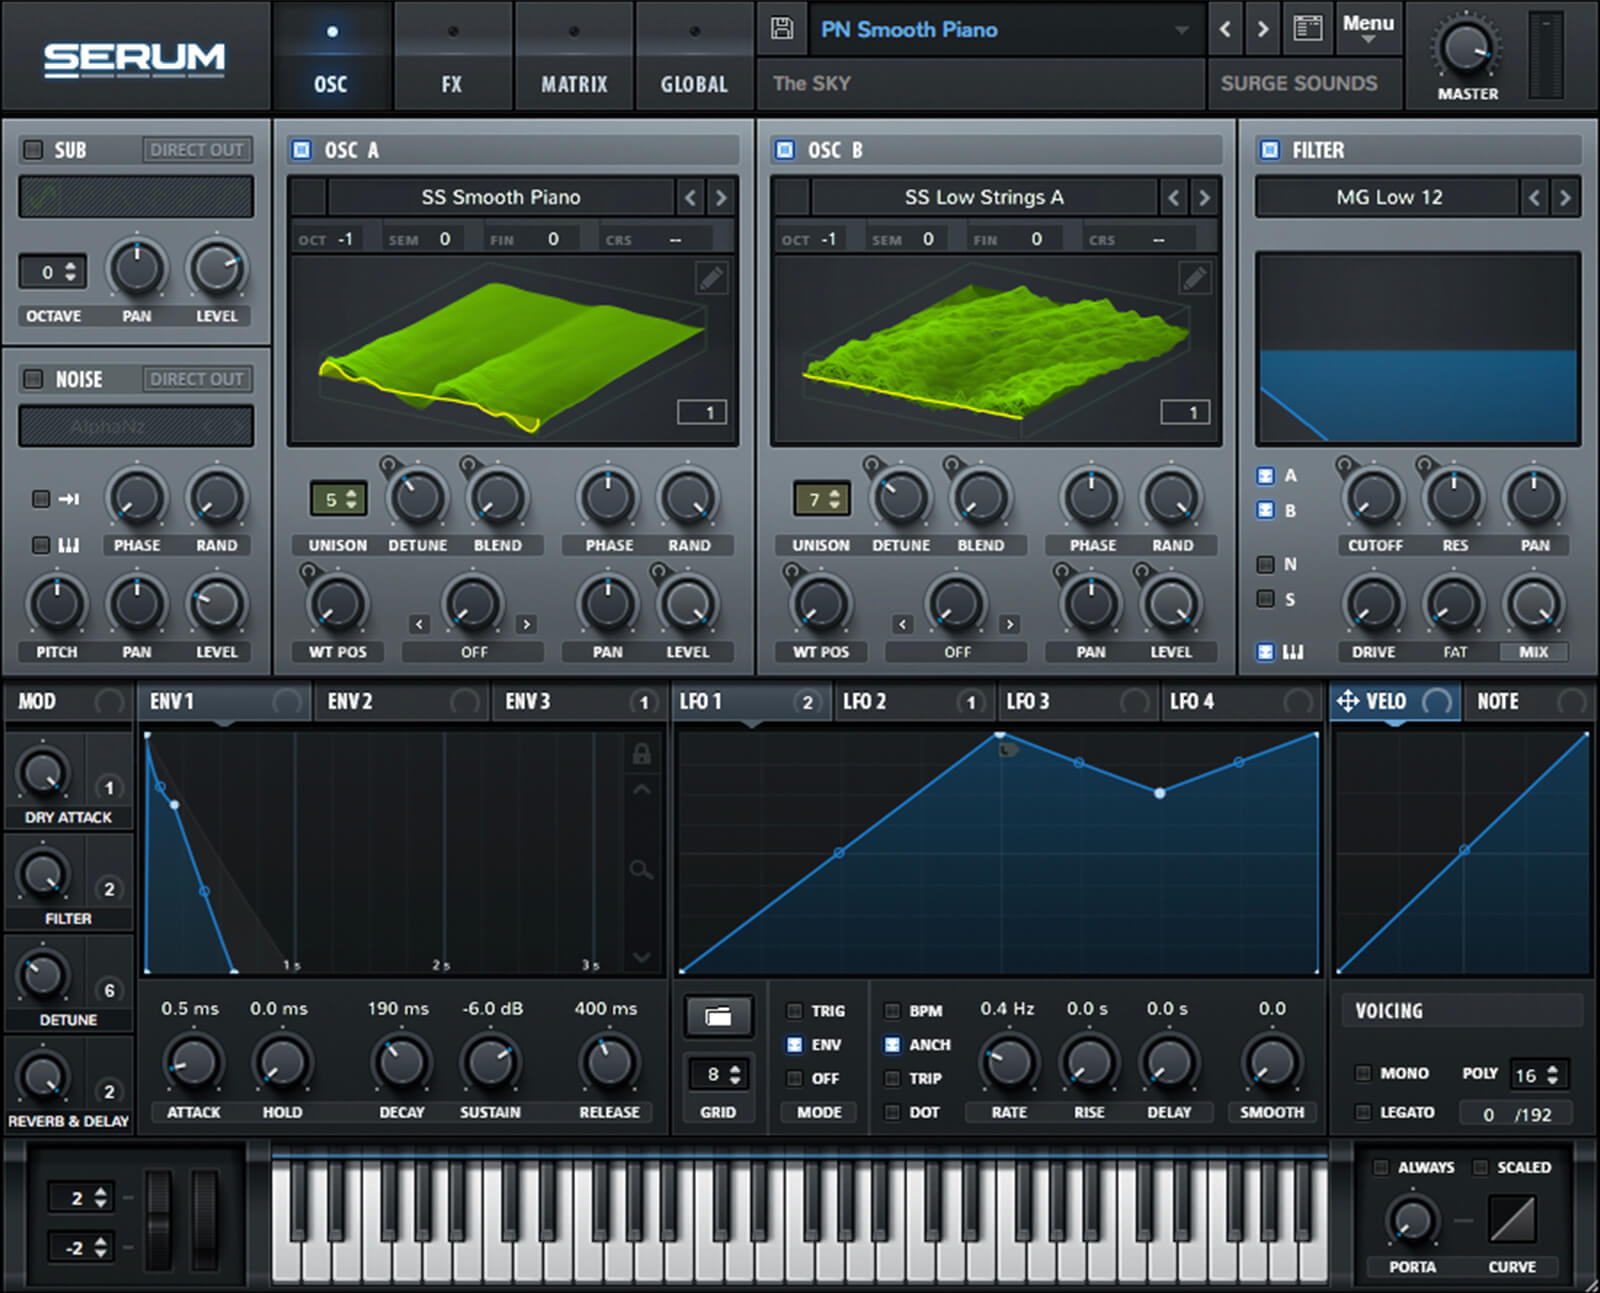This screenshot has width=1600, height=1293.
Task: Toggle OSC B power switch
Action: [x=785, y=150]
